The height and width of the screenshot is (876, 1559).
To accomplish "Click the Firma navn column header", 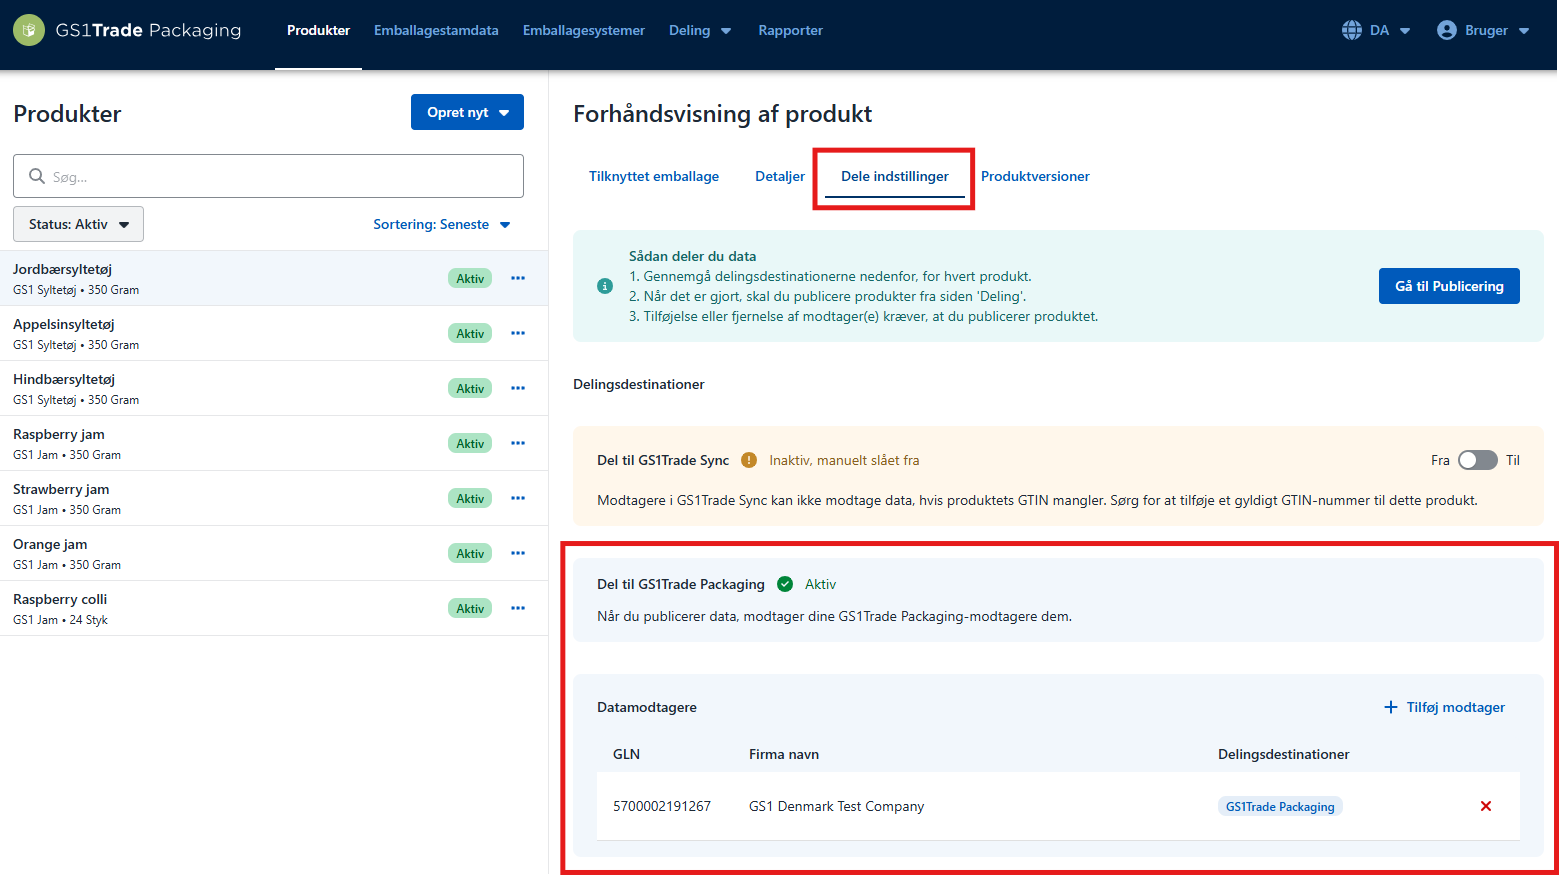I will point(784,754).
